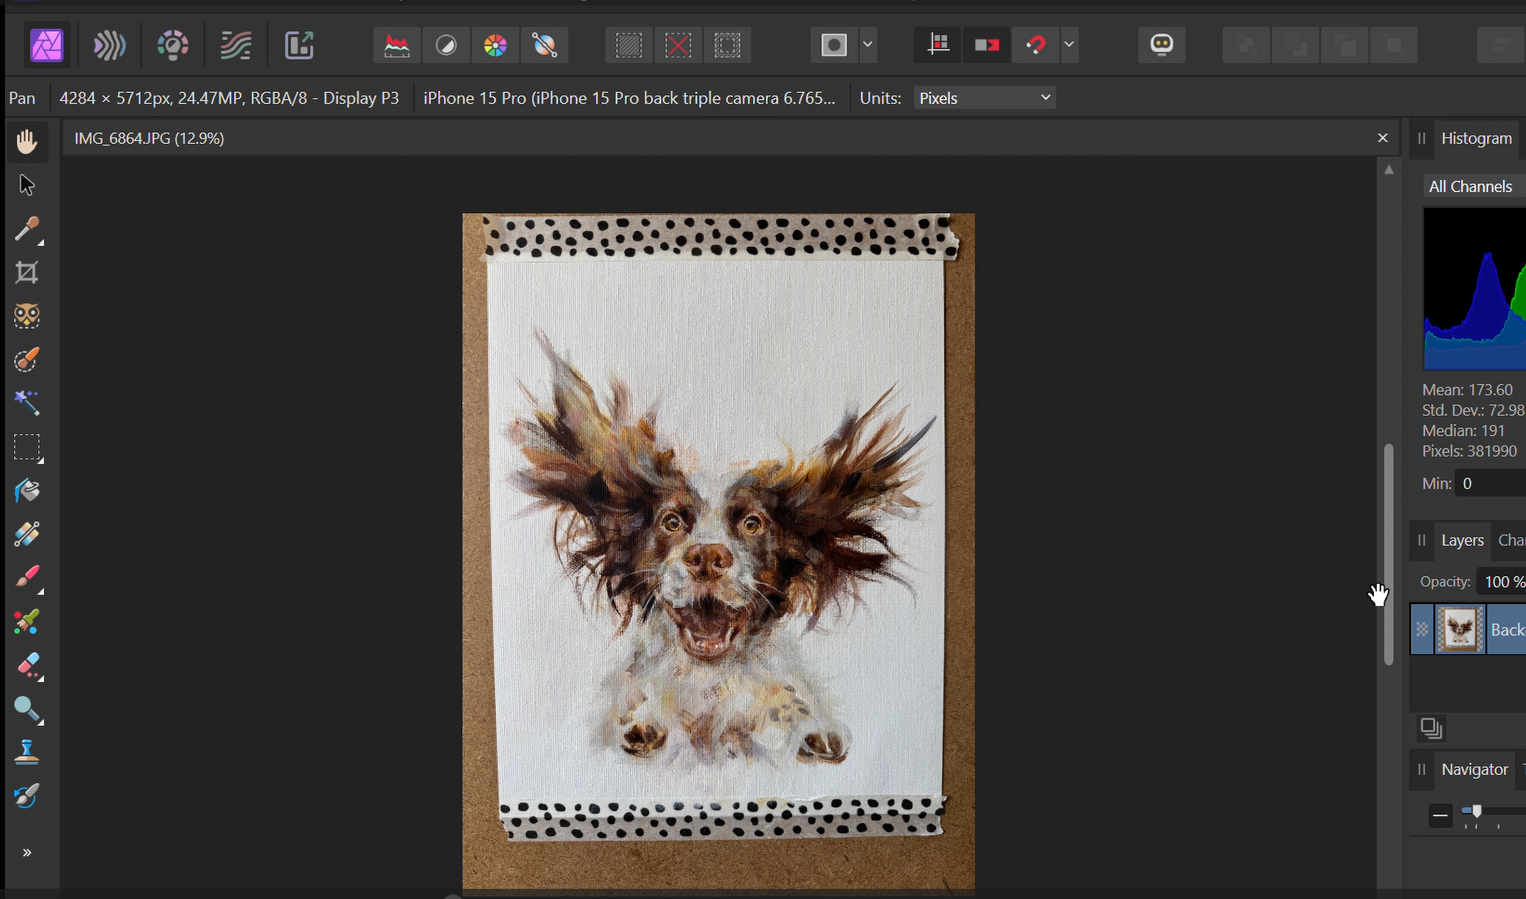
Task: Activate the Clone stamp tool
Action: [x=27, y=752]
